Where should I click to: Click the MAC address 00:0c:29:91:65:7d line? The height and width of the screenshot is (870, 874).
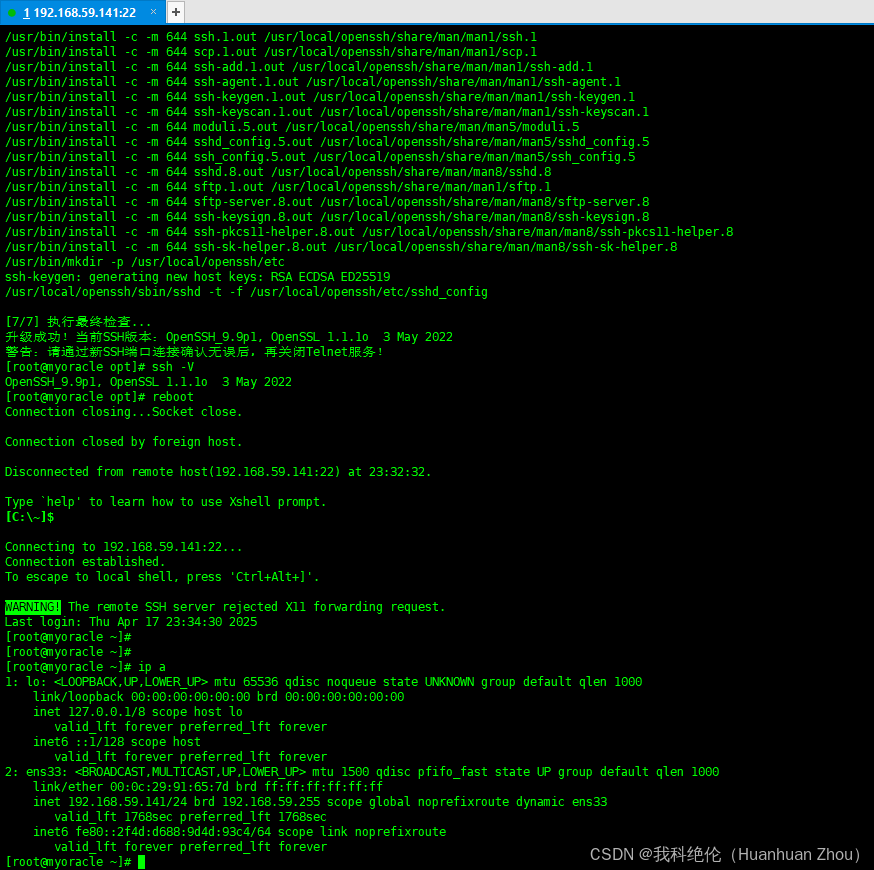[208, 787]
